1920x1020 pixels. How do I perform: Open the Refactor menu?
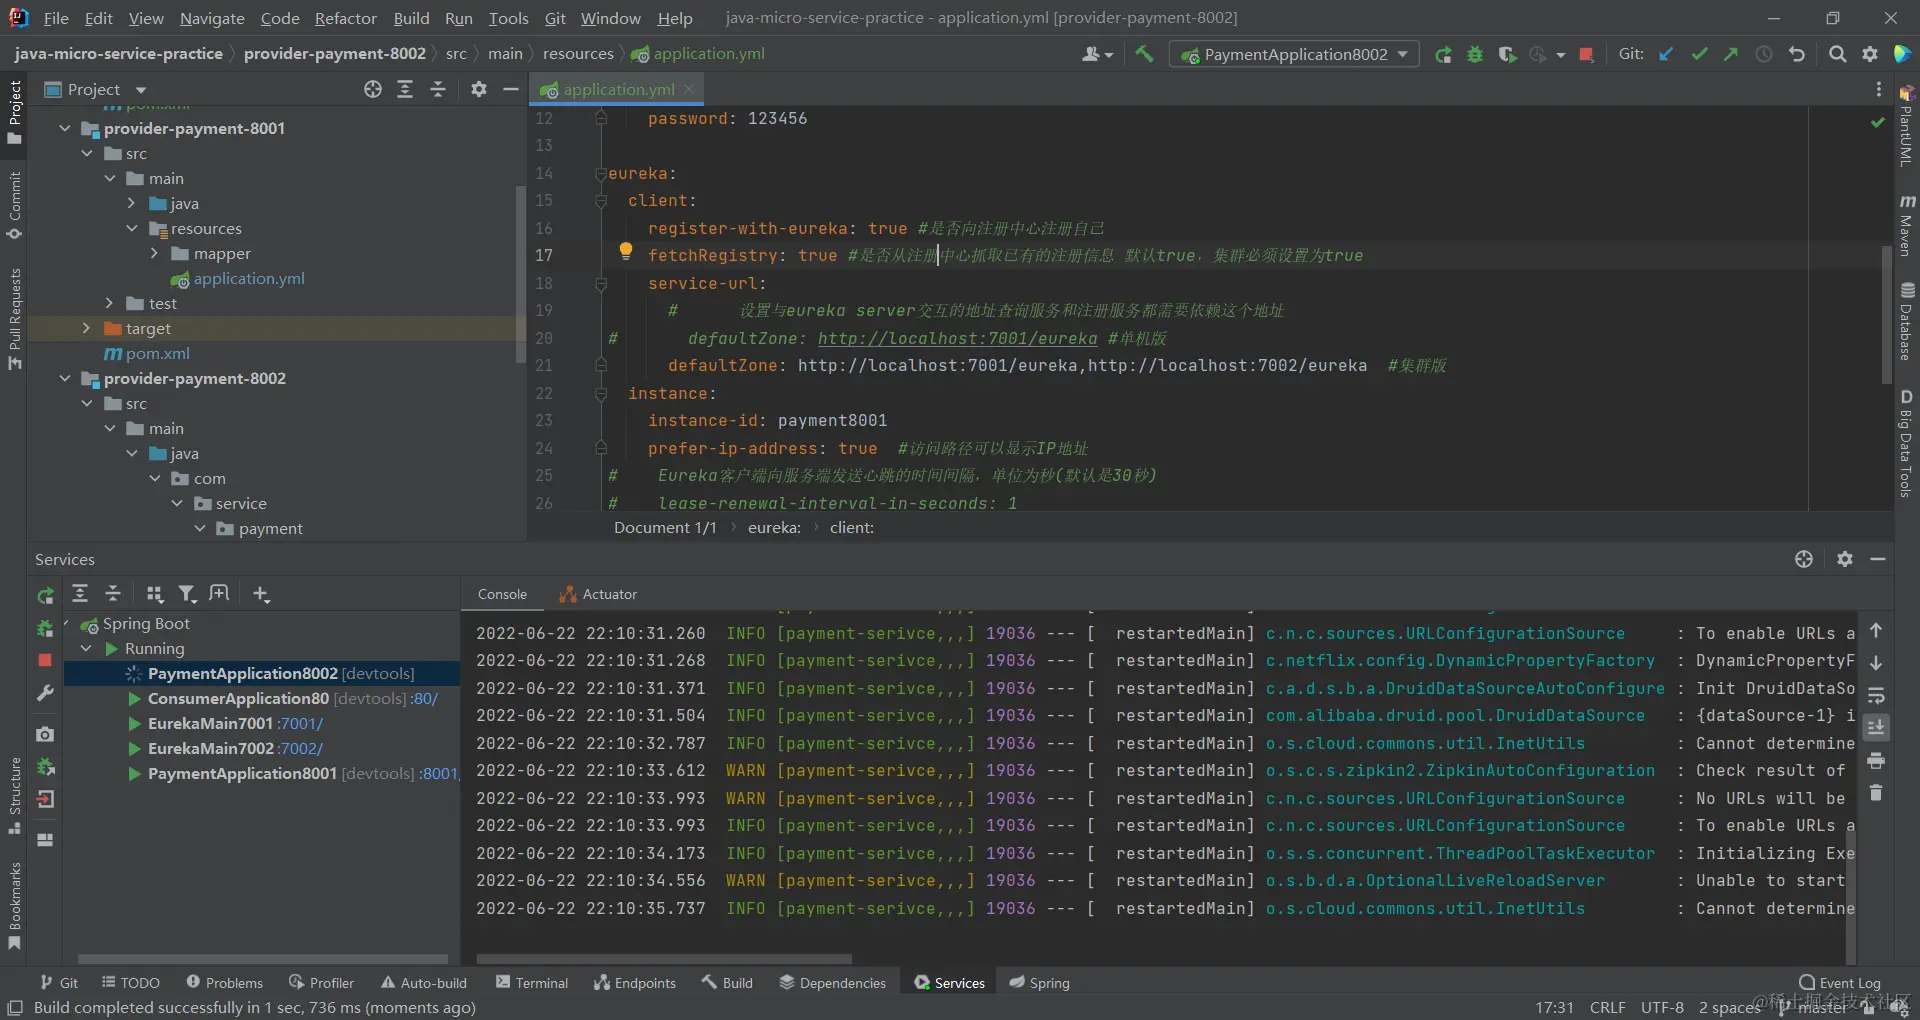(345, 18)
